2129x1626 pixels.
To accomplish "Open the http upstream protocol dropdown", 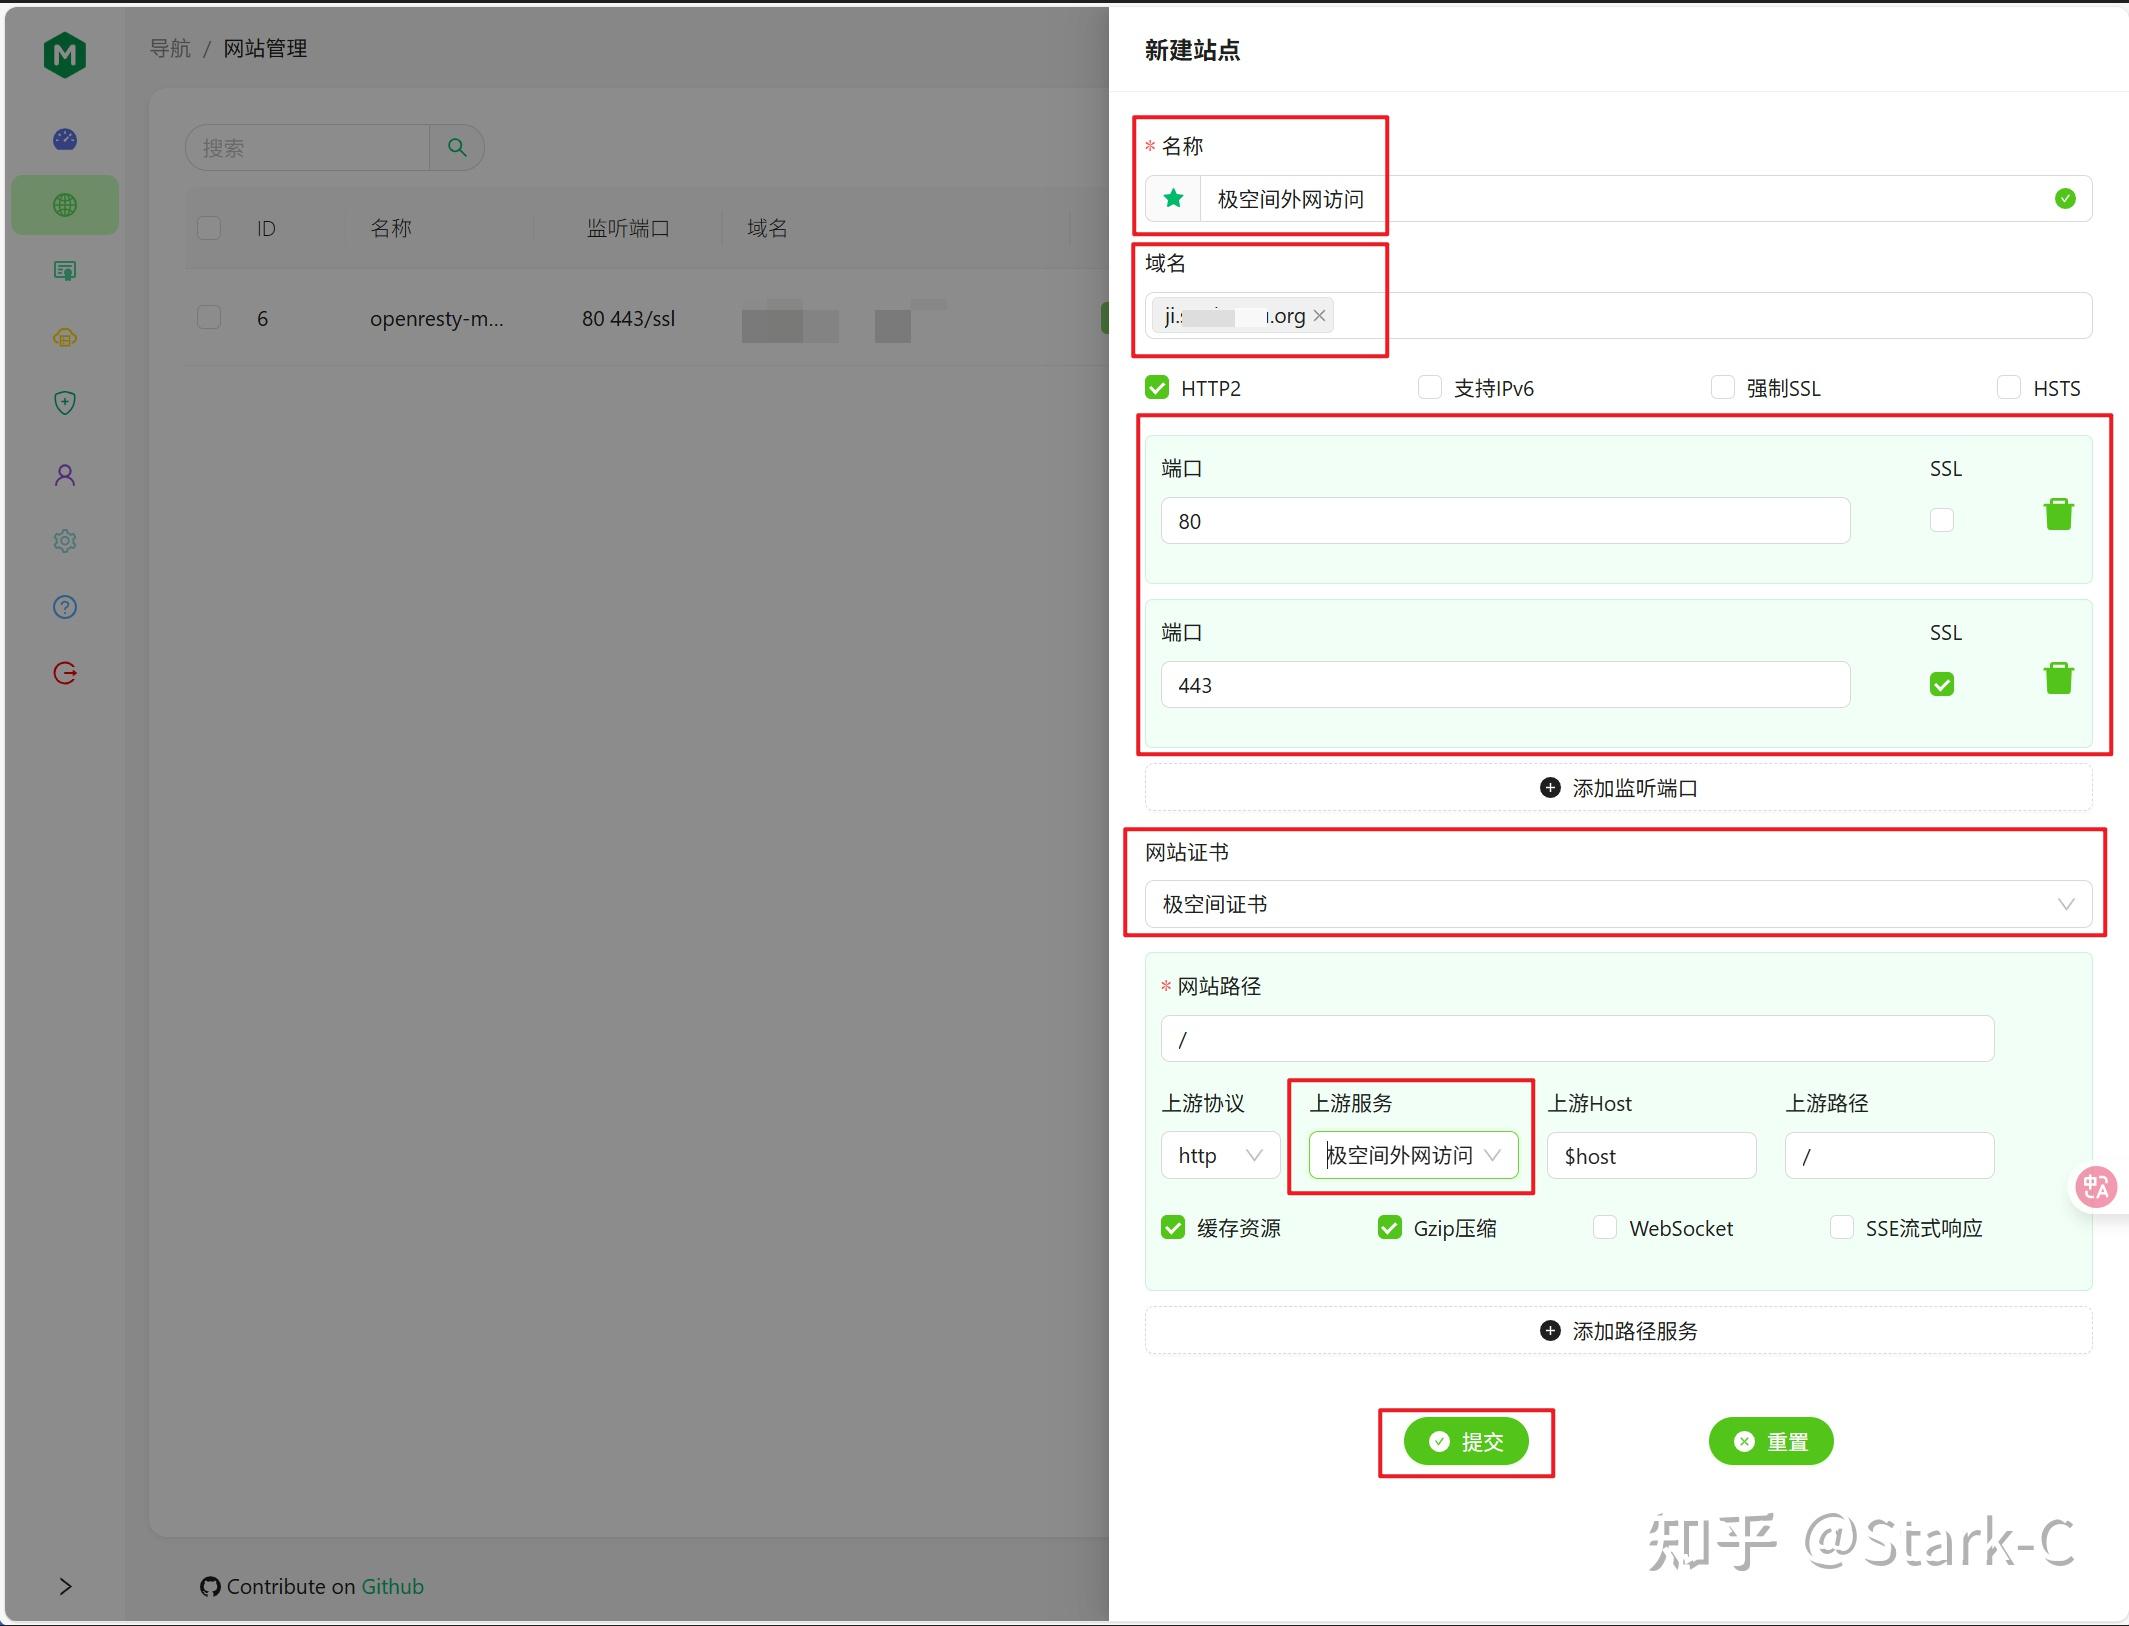I will point(1219,1155).
